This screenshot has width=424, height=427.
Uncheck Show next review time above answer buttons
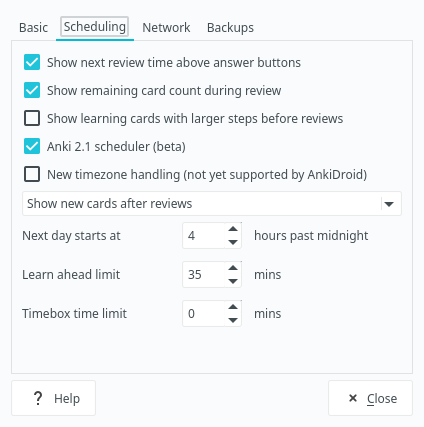[x=32, y=62]
